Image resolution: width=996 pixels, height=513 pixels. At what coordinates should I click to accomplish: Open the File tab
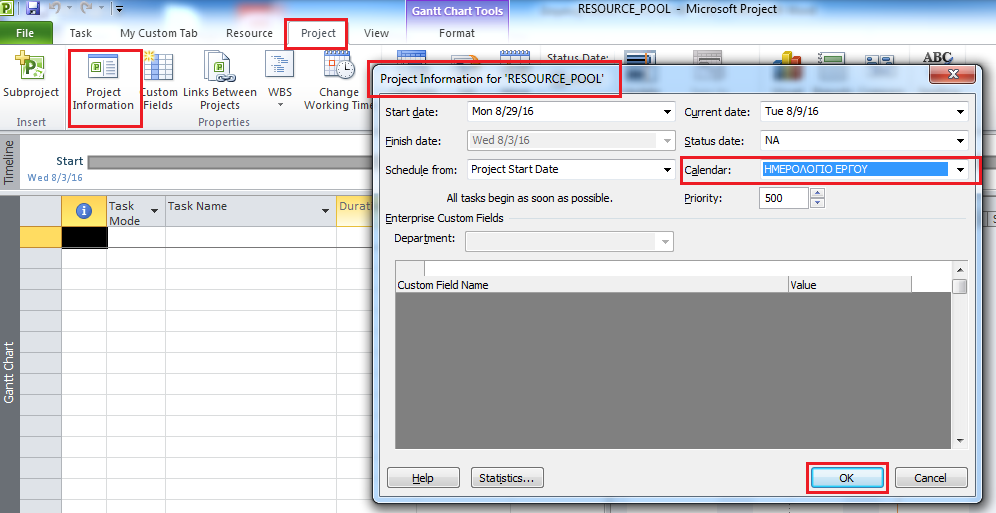pyautogui.click(x=25, y=33)
